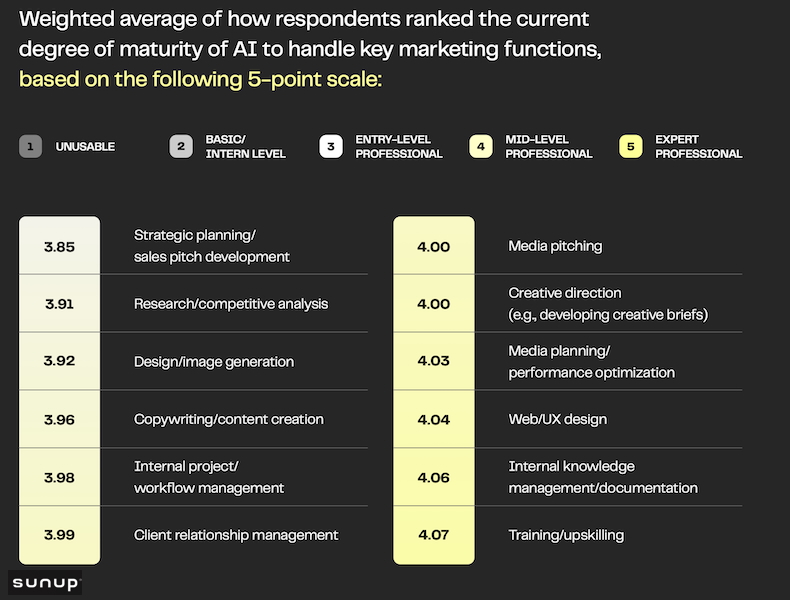Click the Sunup logo
Image resolution: width=790 pixels, height=600 pixels.
point(46,582)
